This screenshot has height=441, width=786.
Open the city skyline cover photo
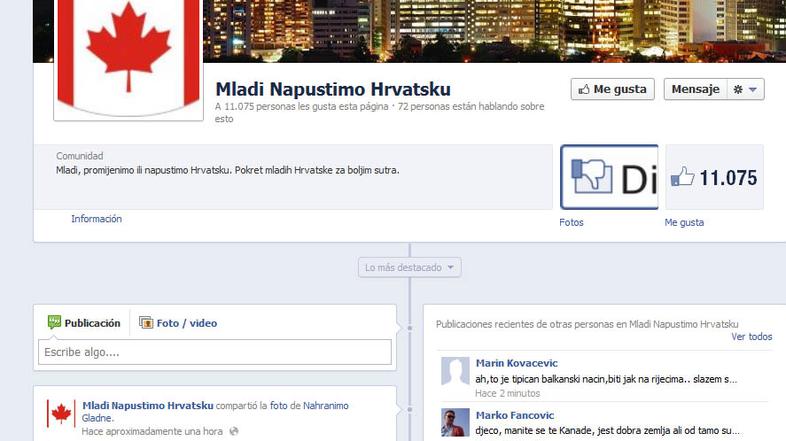pyautogui.click(x=494, y=31)
